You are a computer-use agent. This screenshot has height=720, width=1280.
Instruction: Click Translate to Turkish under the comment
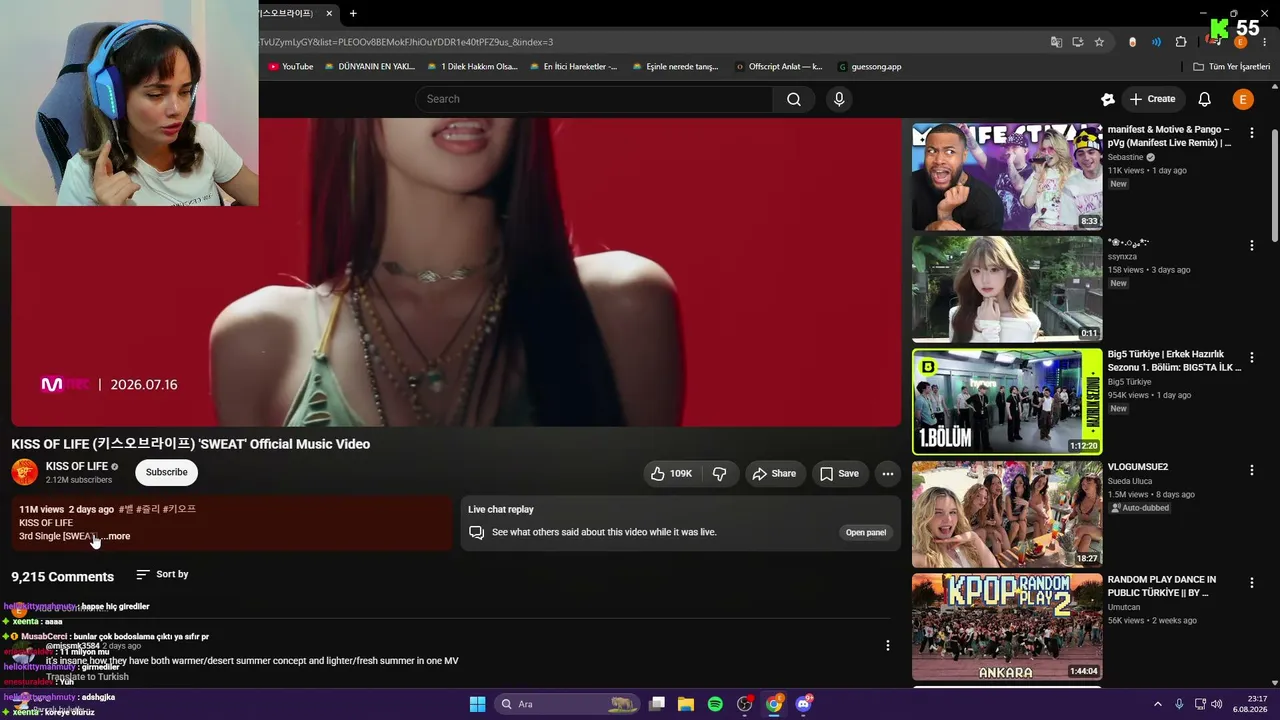pos(87,677)
